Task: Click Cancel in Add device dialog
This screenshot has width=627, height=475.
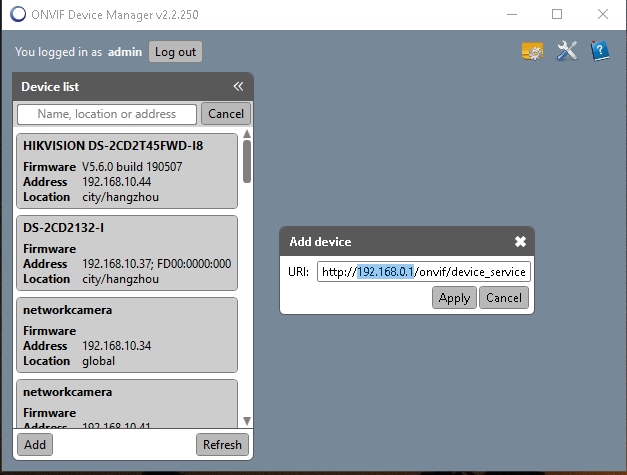Action: tap(504, 298)
